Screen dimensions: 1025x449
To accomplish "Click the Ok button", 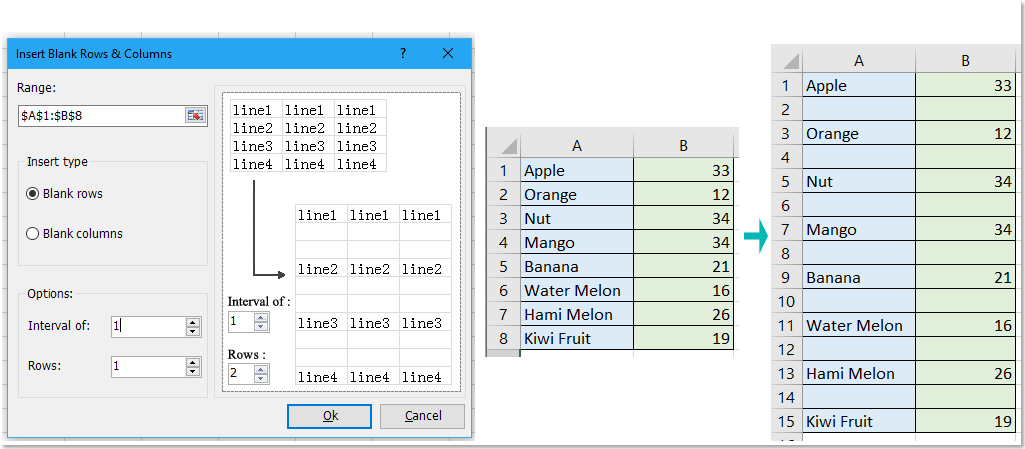I will click(329, 416).
